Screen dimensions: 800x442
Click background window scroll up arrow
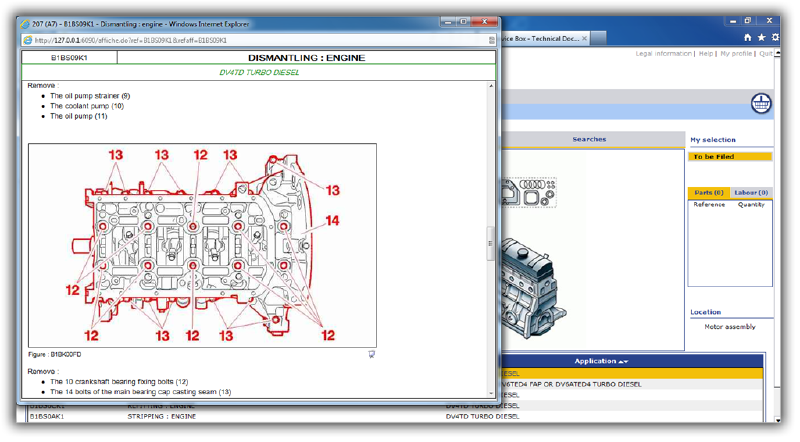pos(777,53)
